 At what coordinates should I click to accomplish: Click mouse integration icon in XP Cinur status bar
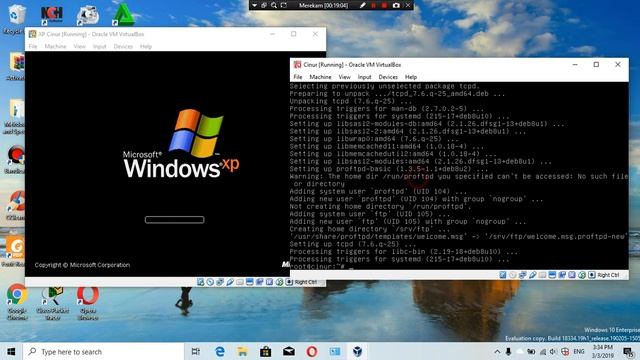tap(279, 282)
